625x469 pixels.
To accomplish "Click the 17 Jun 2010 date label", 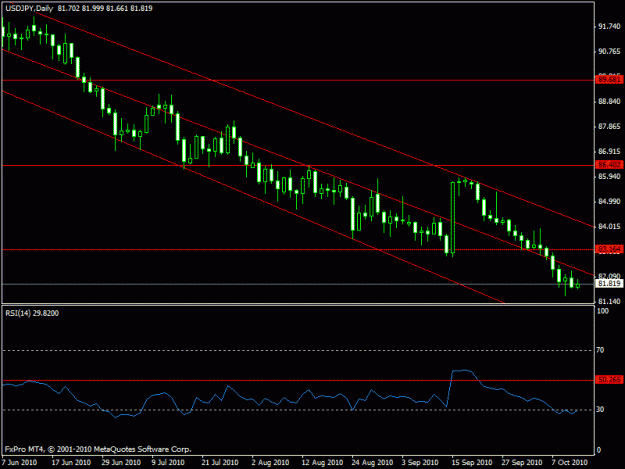I will tap(71, 463).
